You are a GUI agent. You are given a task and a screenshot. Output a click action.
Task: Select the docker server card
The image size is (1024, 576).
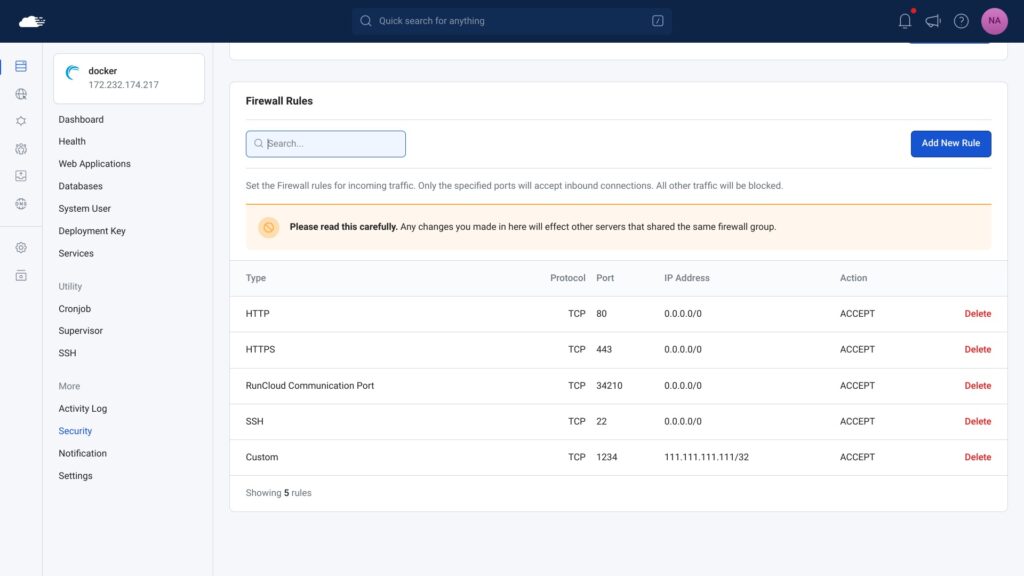coord(129,78)
